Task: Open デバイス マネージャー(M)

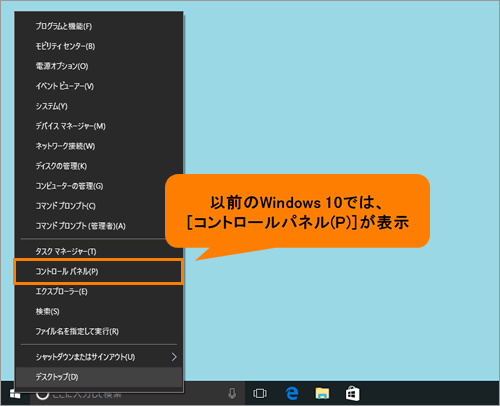Action: click(x=99, y=126)
